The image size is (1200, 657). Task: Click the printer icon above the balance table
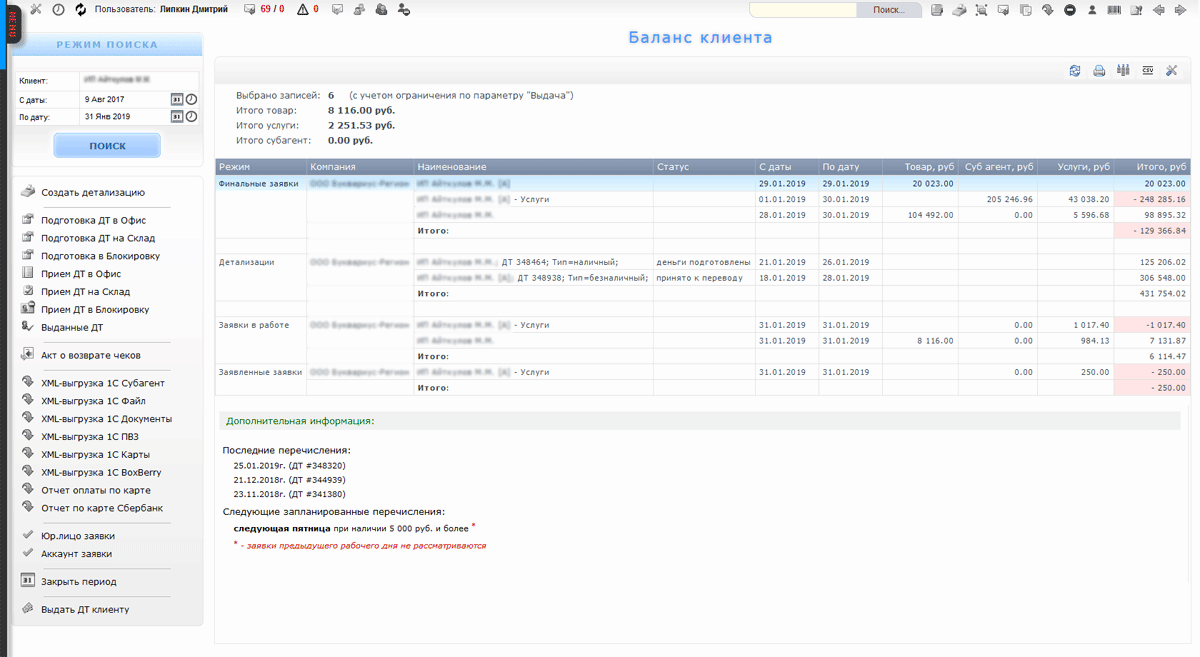1099,71
